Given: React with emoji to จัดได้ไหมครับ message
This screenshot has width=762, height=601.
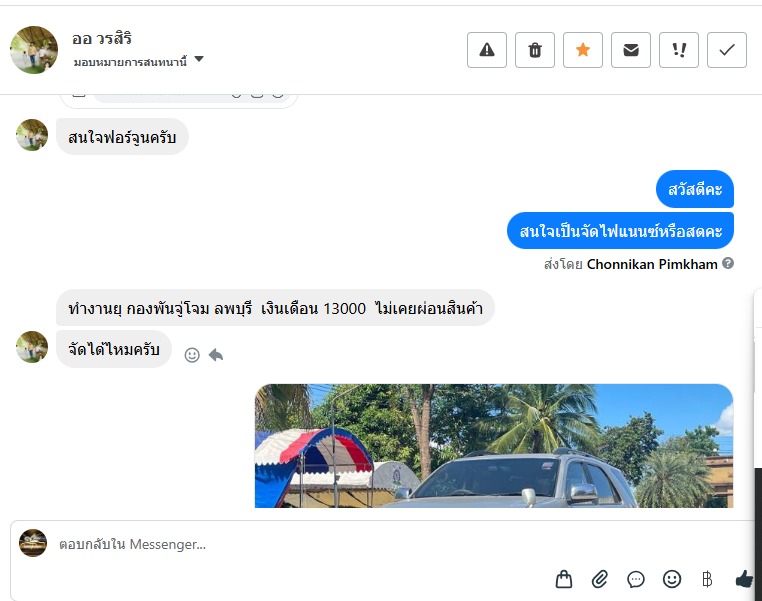Looking at the screenshot, I should click(192, 355).
